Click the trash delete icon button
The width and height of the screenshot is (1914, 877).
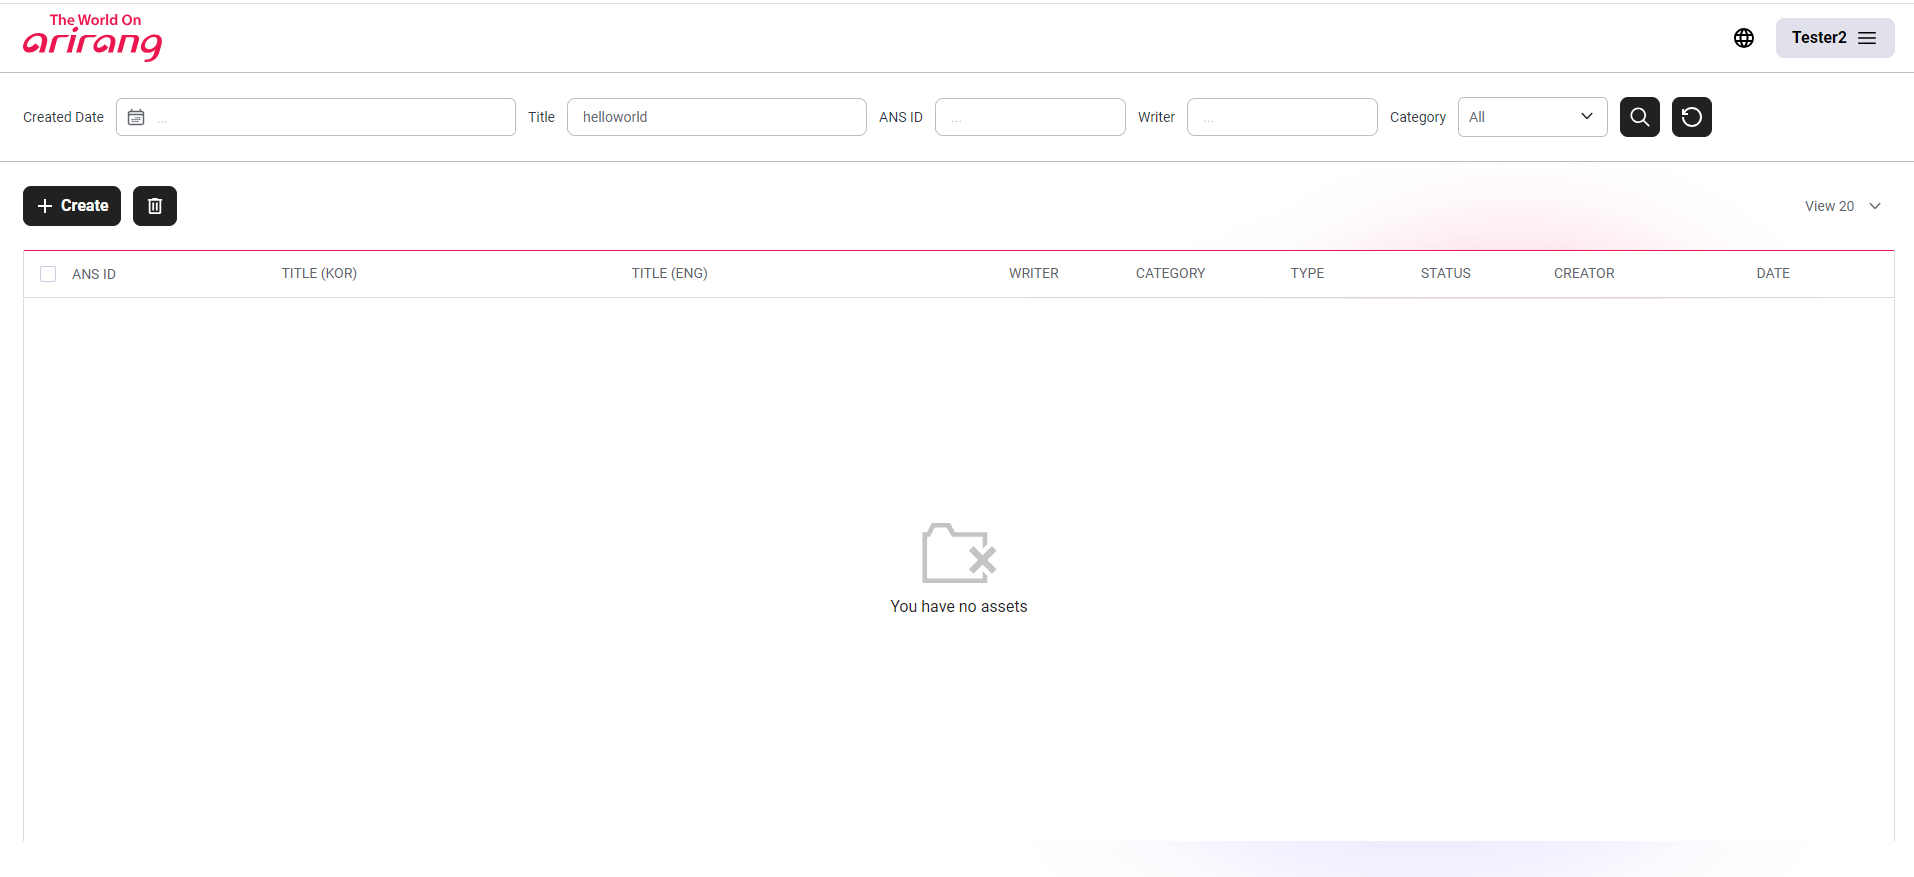coord(155,206)
